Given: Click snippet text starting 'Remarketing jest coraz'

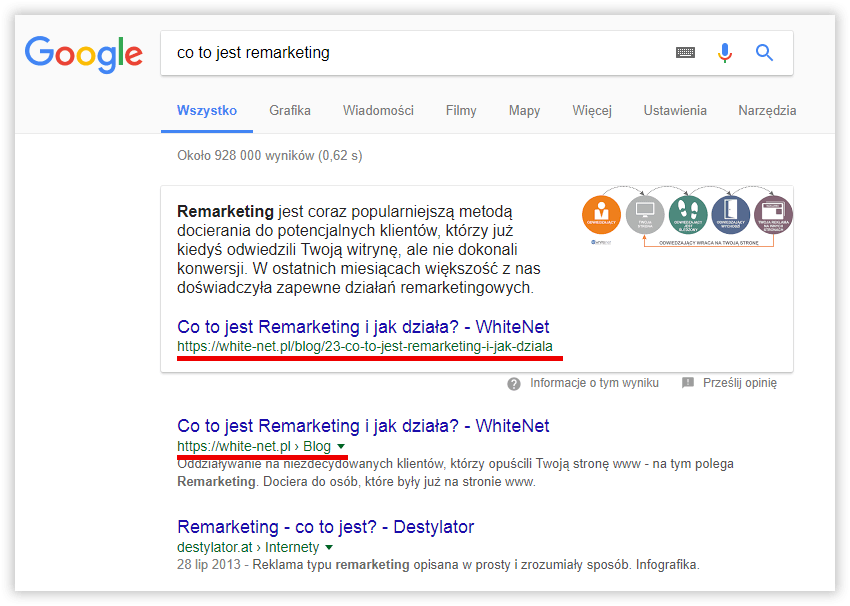Looking at the screenshot, I should [358, 249].
